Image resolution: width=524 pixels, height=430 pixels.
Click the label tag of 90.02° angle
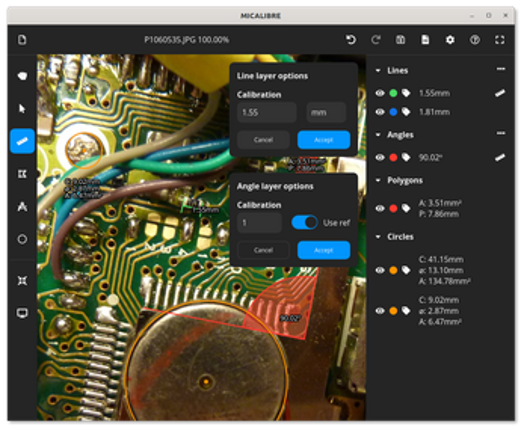(406, 157)
